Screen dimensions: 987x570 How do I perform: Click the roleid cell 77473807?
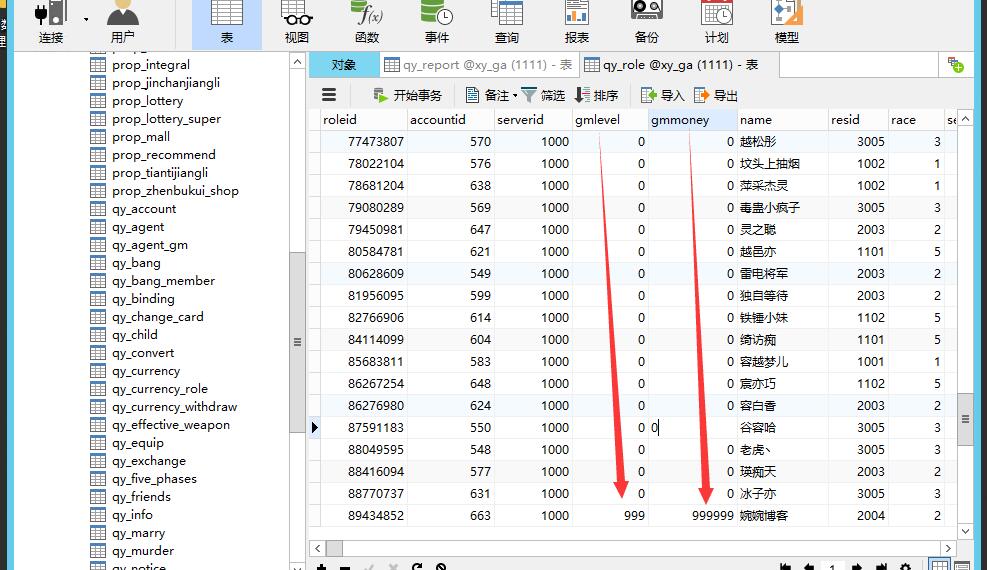(x=363, y=142)
